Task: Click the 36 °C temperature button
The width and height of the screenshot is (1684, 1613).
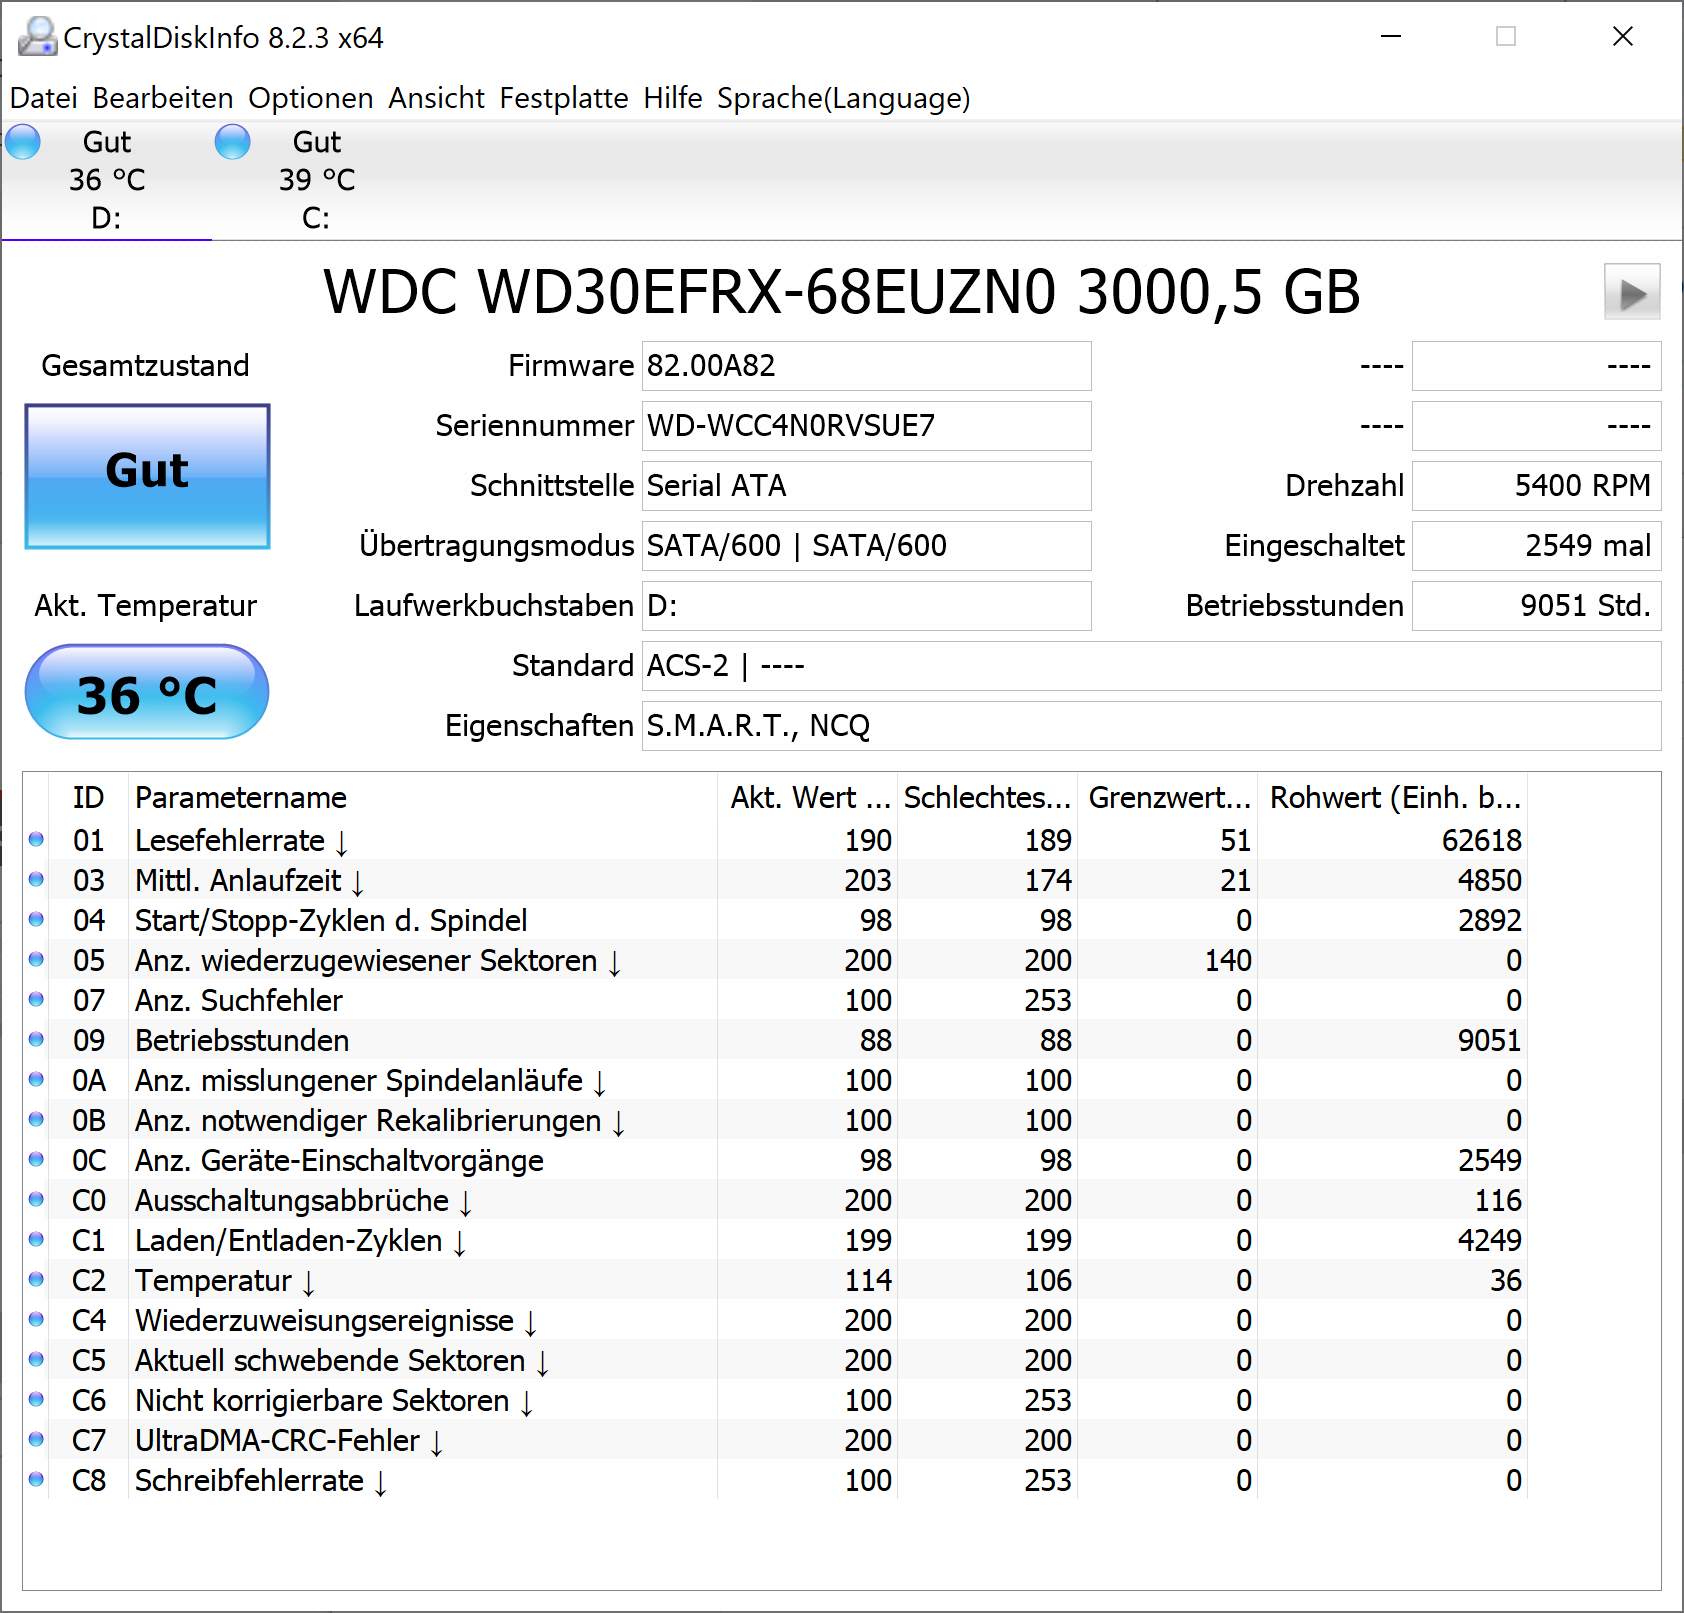Action: pyautogui.click(x=147, y=692)
